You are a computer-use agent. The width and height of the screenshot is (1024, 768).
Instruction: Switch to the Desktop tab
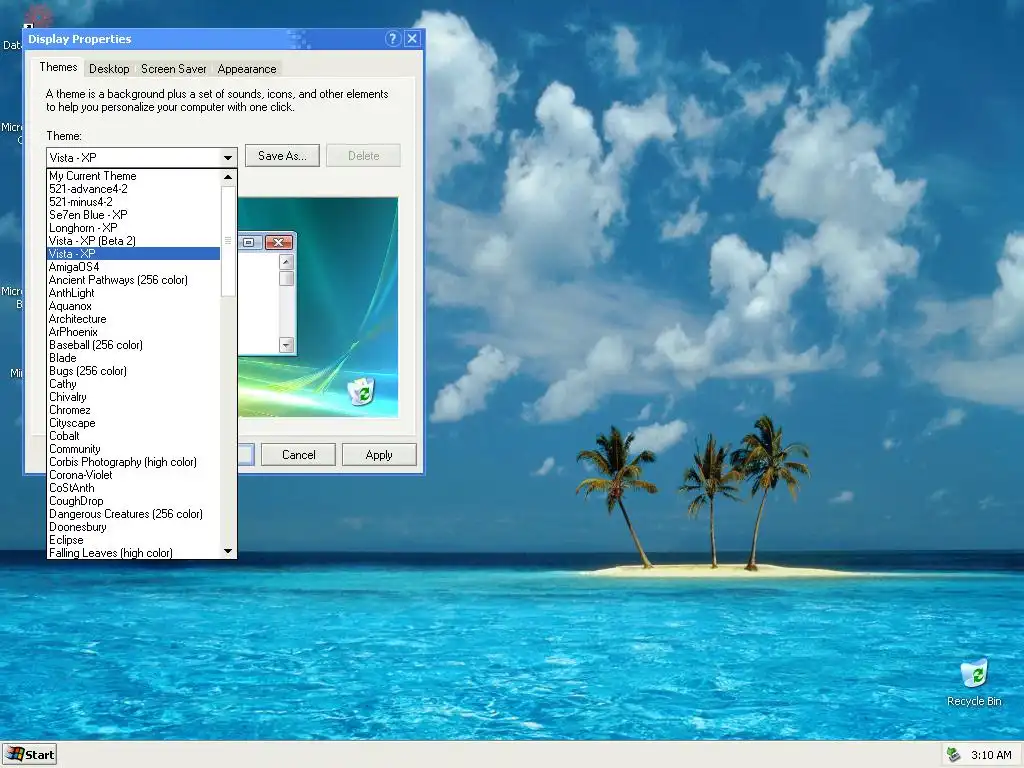click(109, 69)
